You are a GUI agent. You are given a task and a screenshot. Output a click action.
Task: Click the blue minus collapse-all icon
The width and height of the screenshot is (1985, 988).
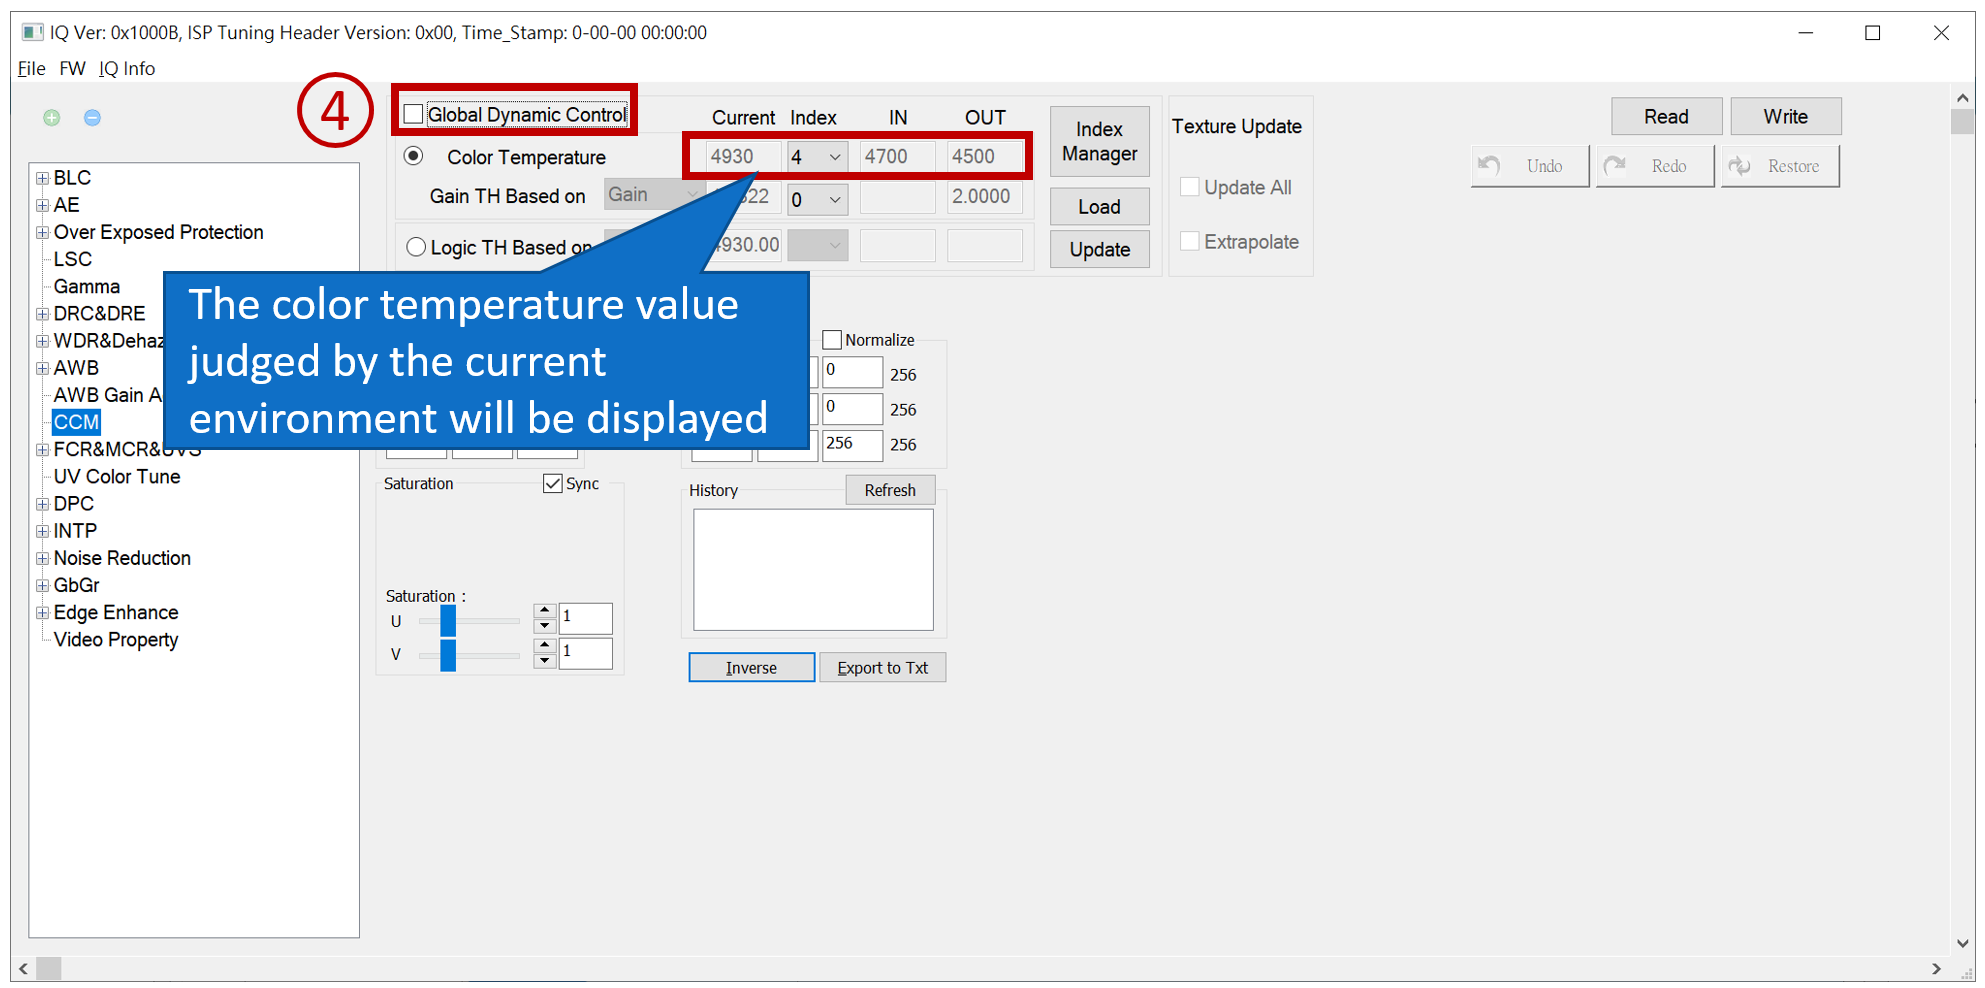pyautogui.click(x=92, y=118)
